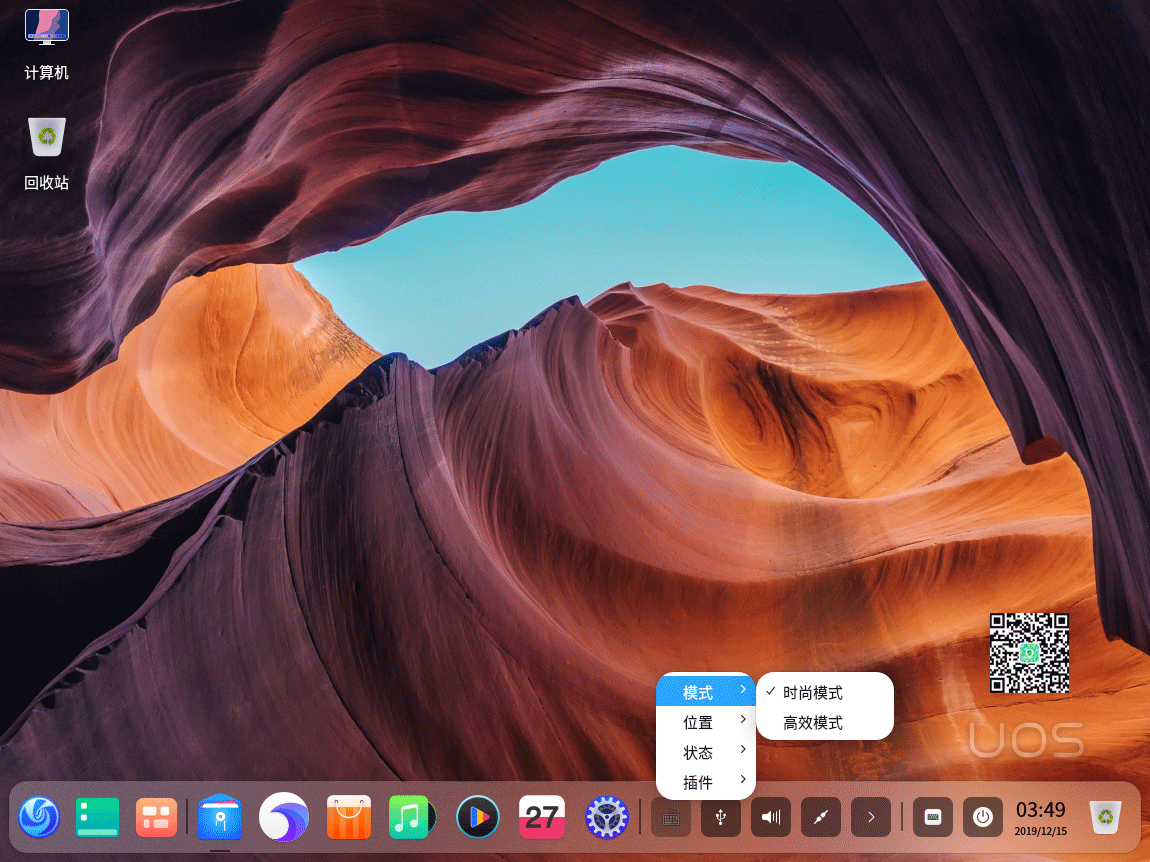The width and height of the screenshot is (1150, 862).
Task: Open the gear-shaped control center icon
Action: tap(605, 817)
